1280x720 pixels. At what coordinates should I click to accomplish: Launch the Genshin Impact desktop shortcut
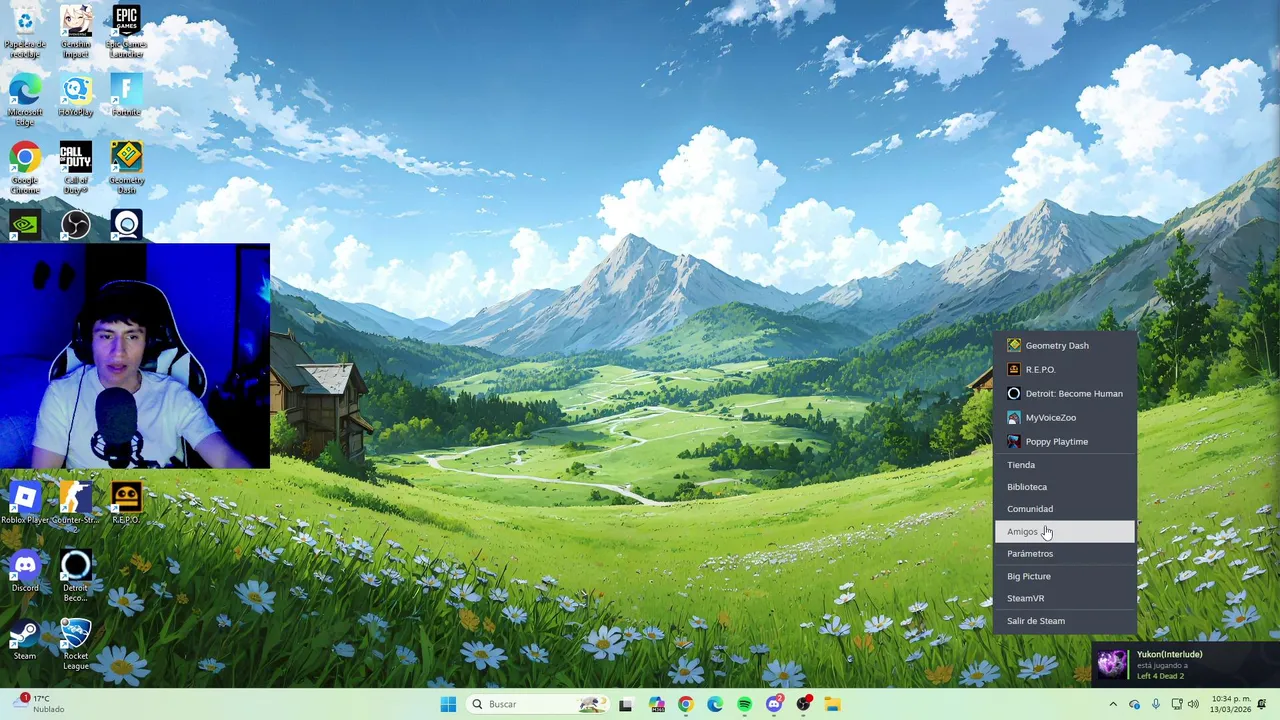click(x=76, y=32)
